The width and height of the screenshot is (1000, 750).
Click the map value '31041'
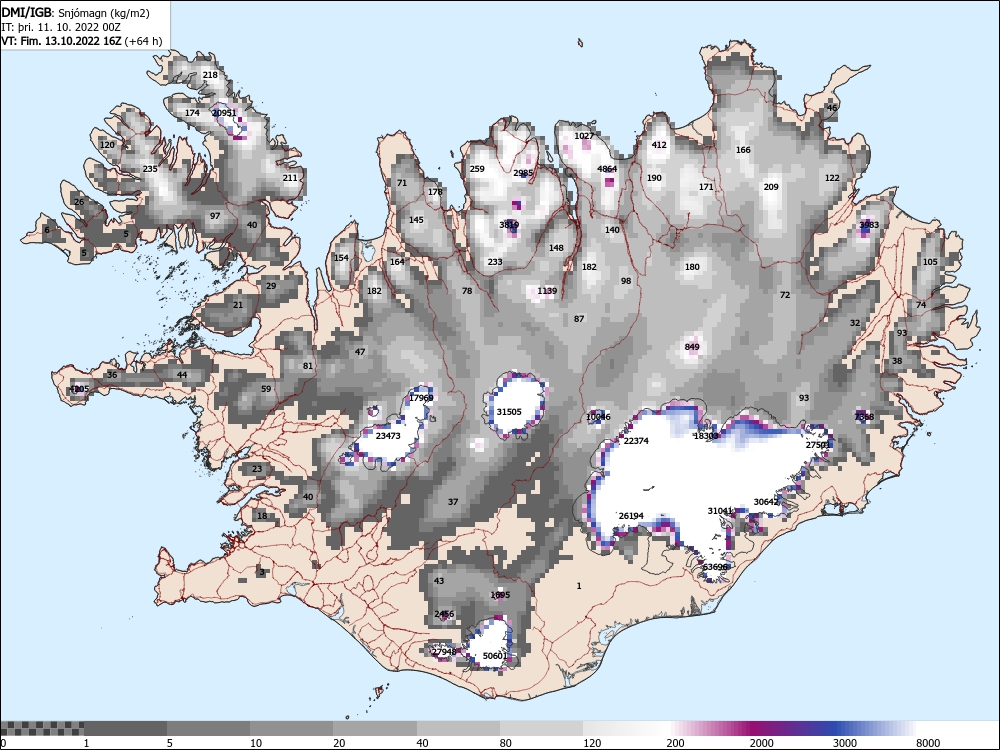click(x=720, y=511)
